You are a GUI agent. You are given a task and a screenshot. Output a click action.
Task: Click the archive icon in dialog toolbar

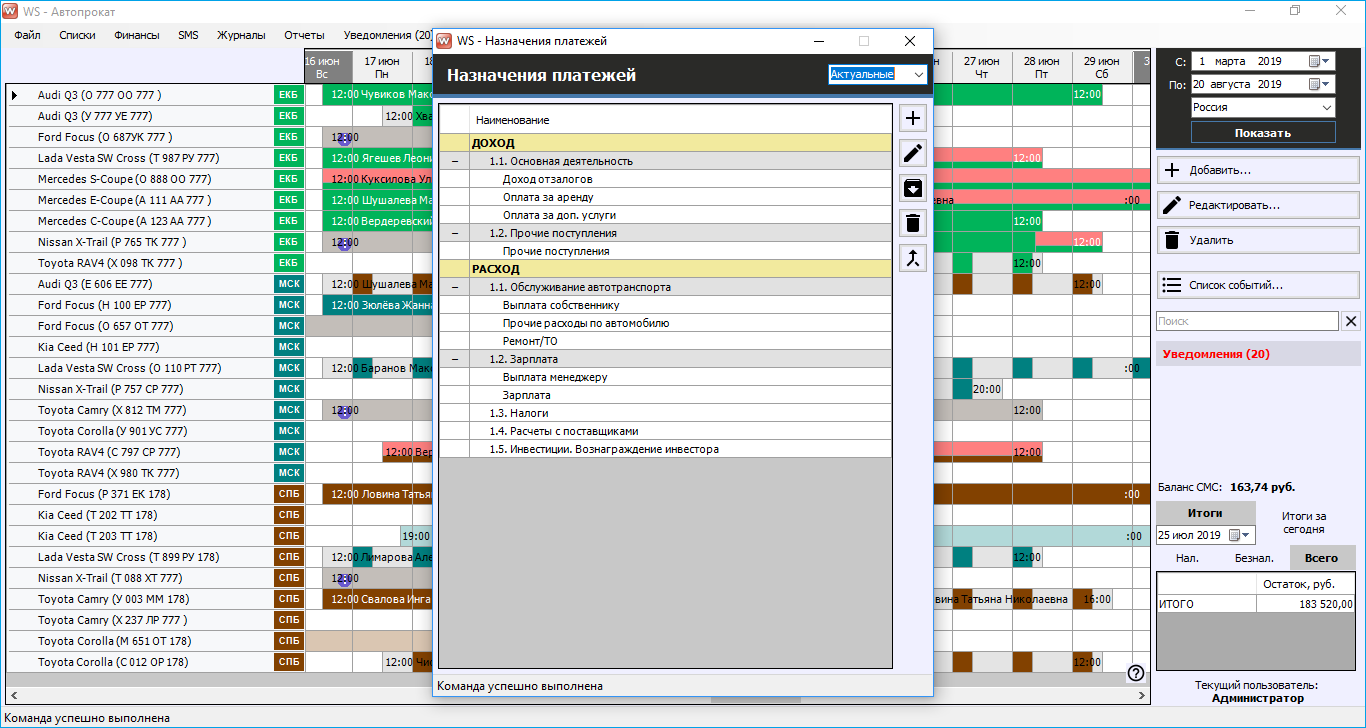coord(912,188)
